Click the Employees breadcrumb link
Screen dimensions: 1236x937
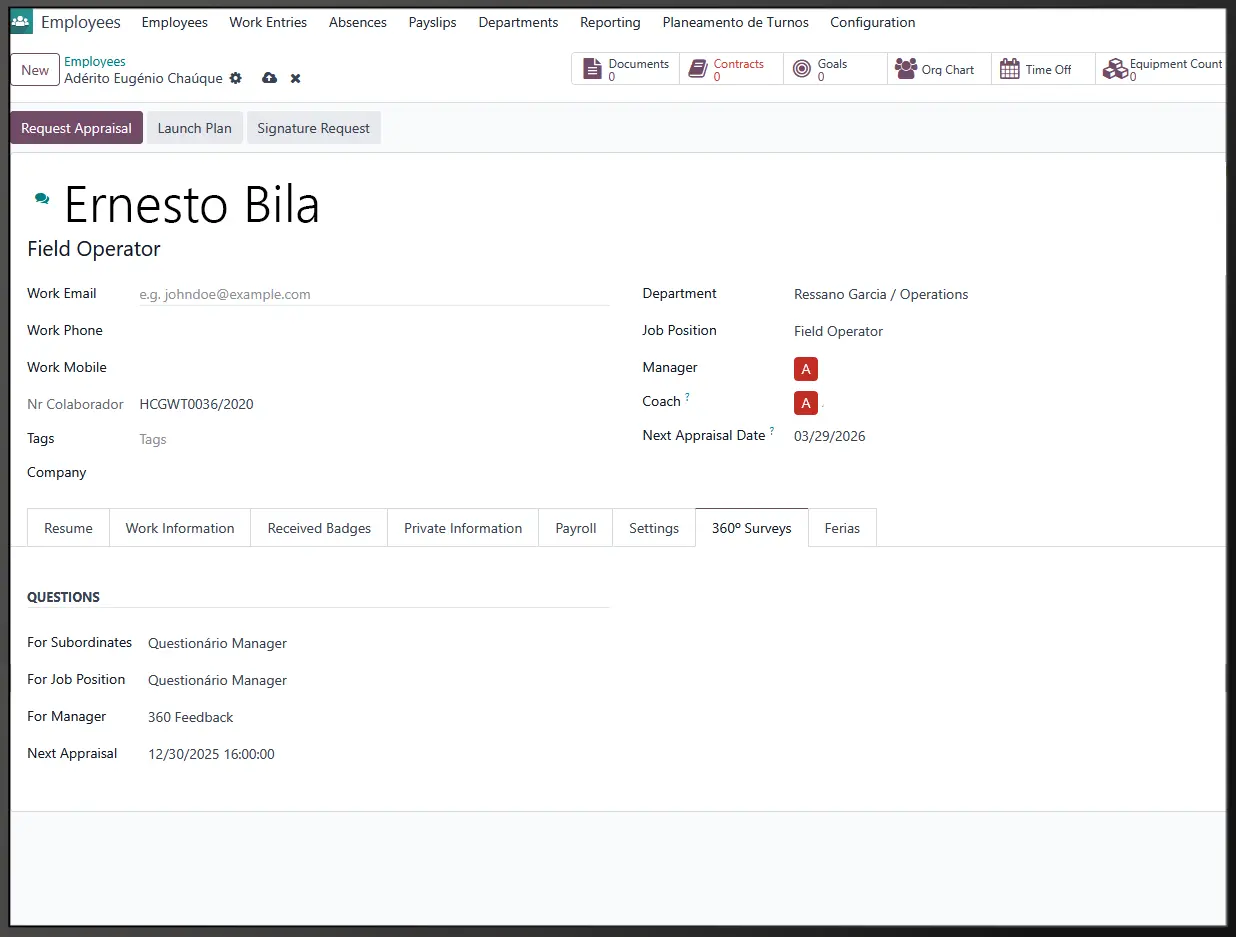click(x=95, y=62)
